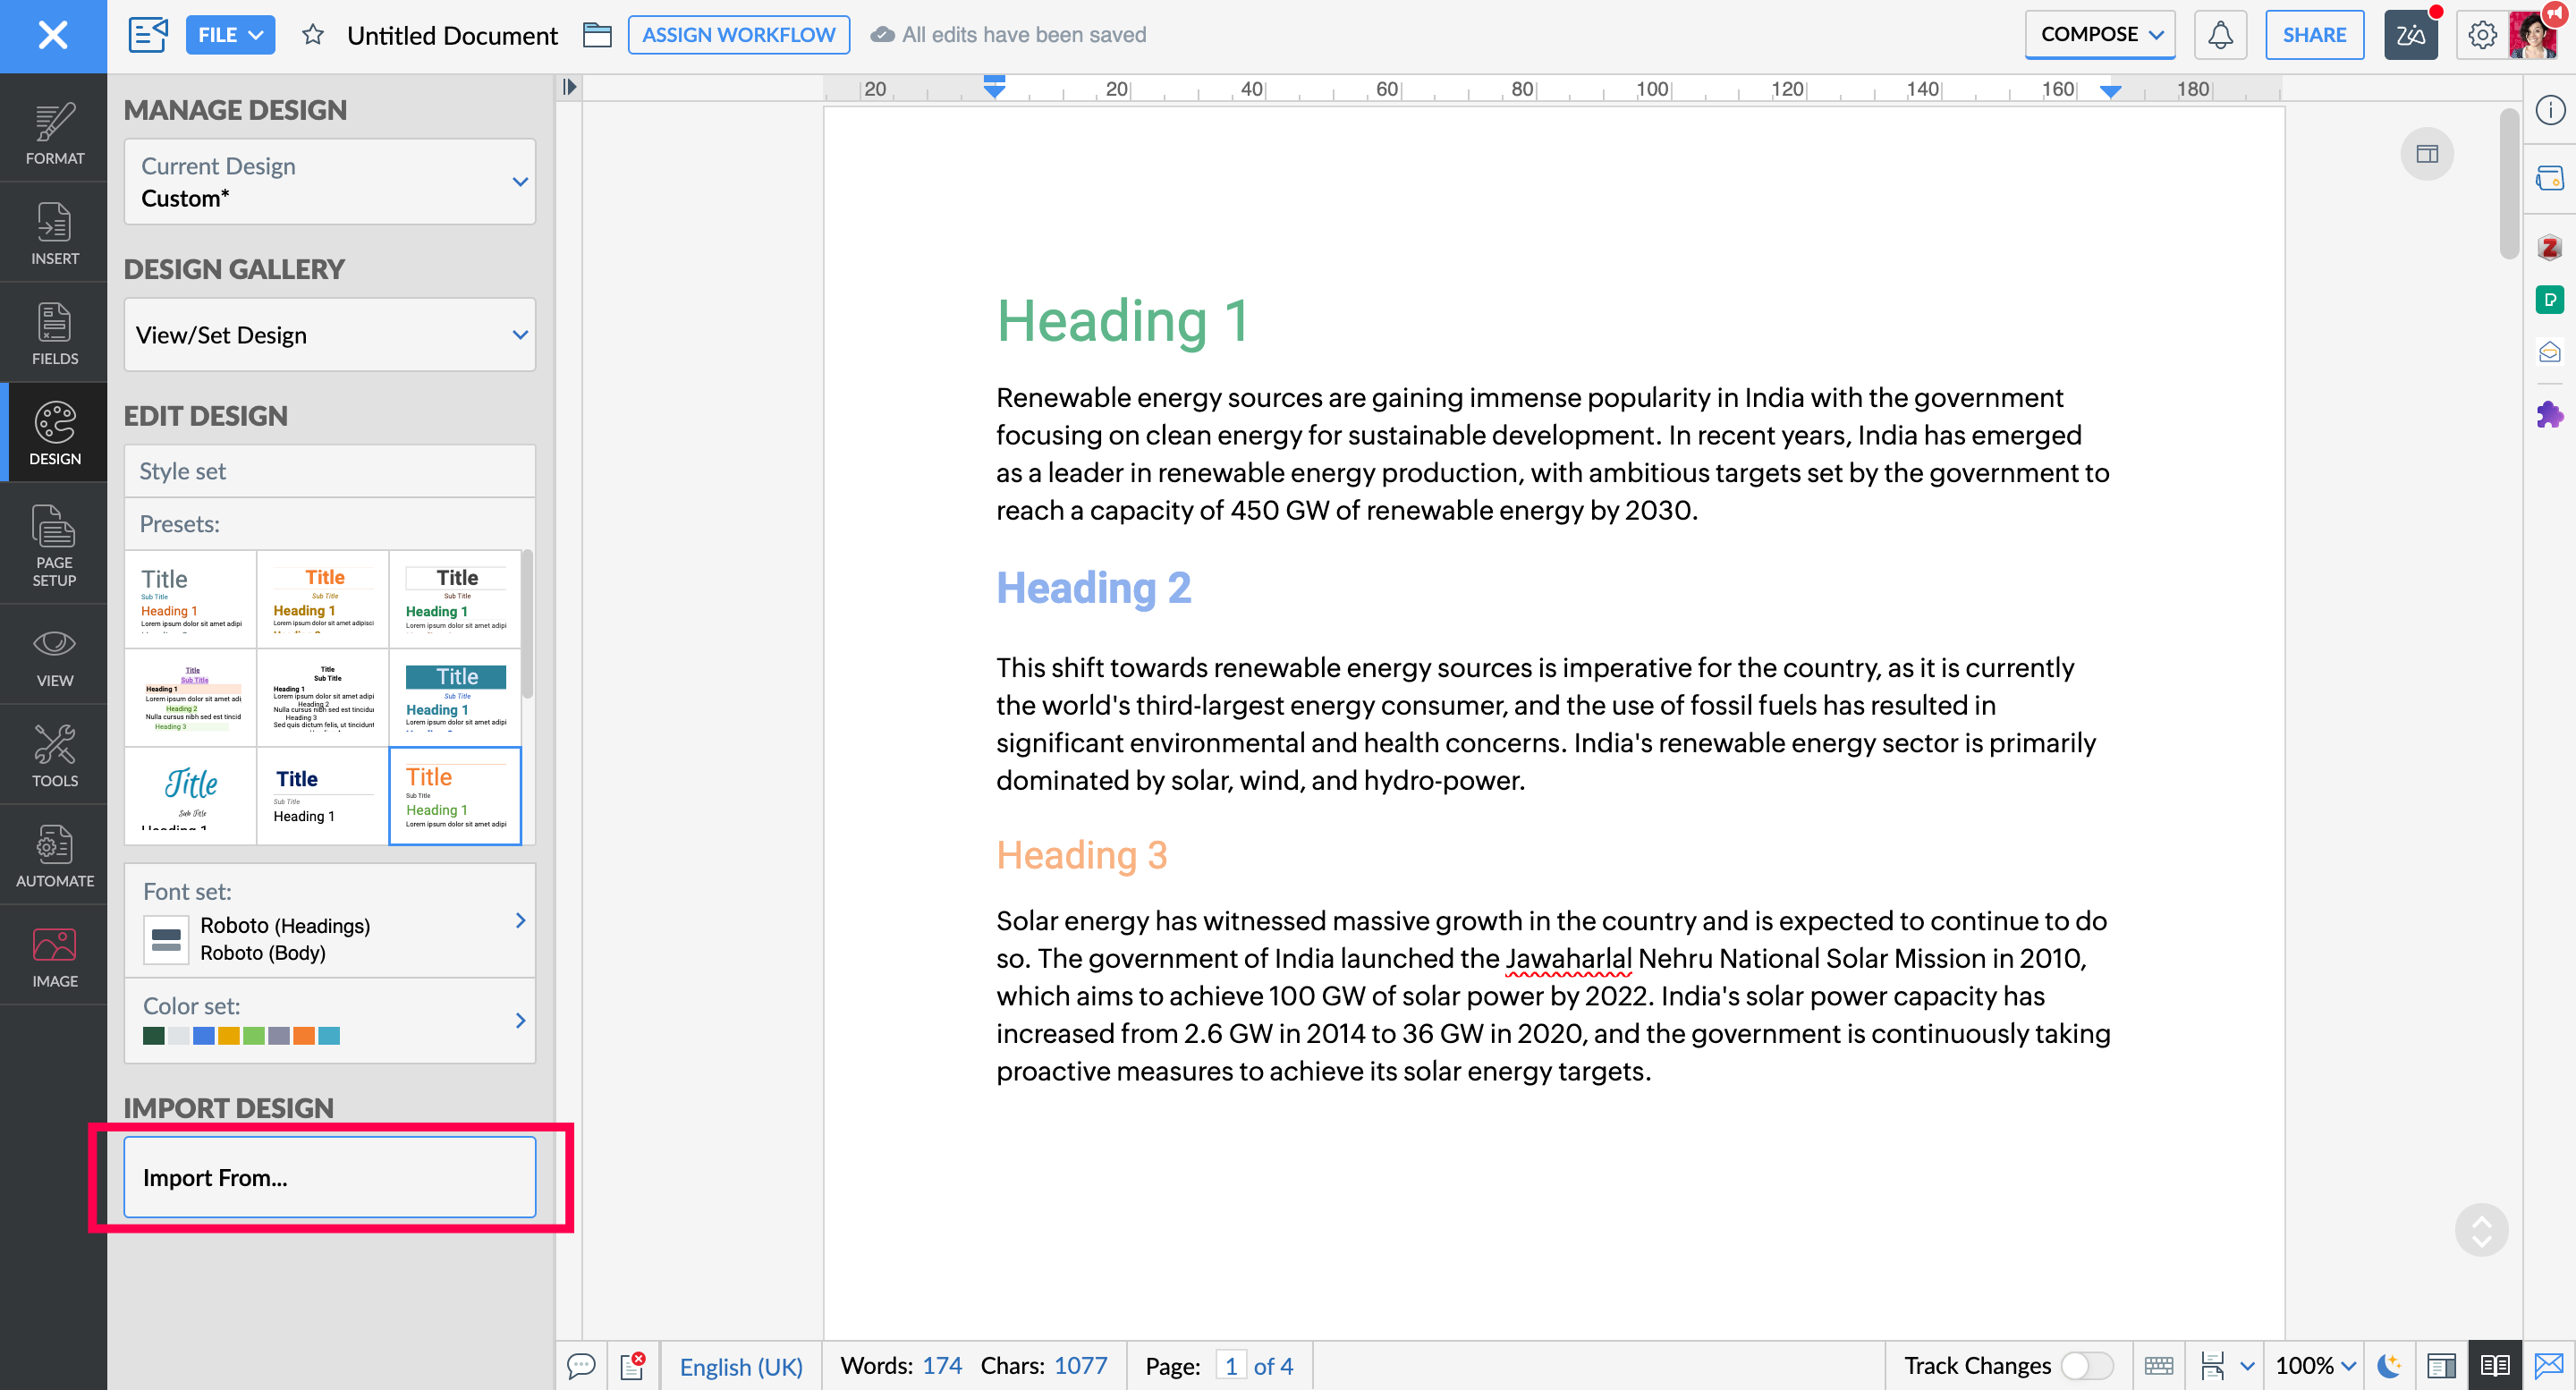Open document info icon at right
This screenshot has width=2576, height=1390.
[2549, 110]
